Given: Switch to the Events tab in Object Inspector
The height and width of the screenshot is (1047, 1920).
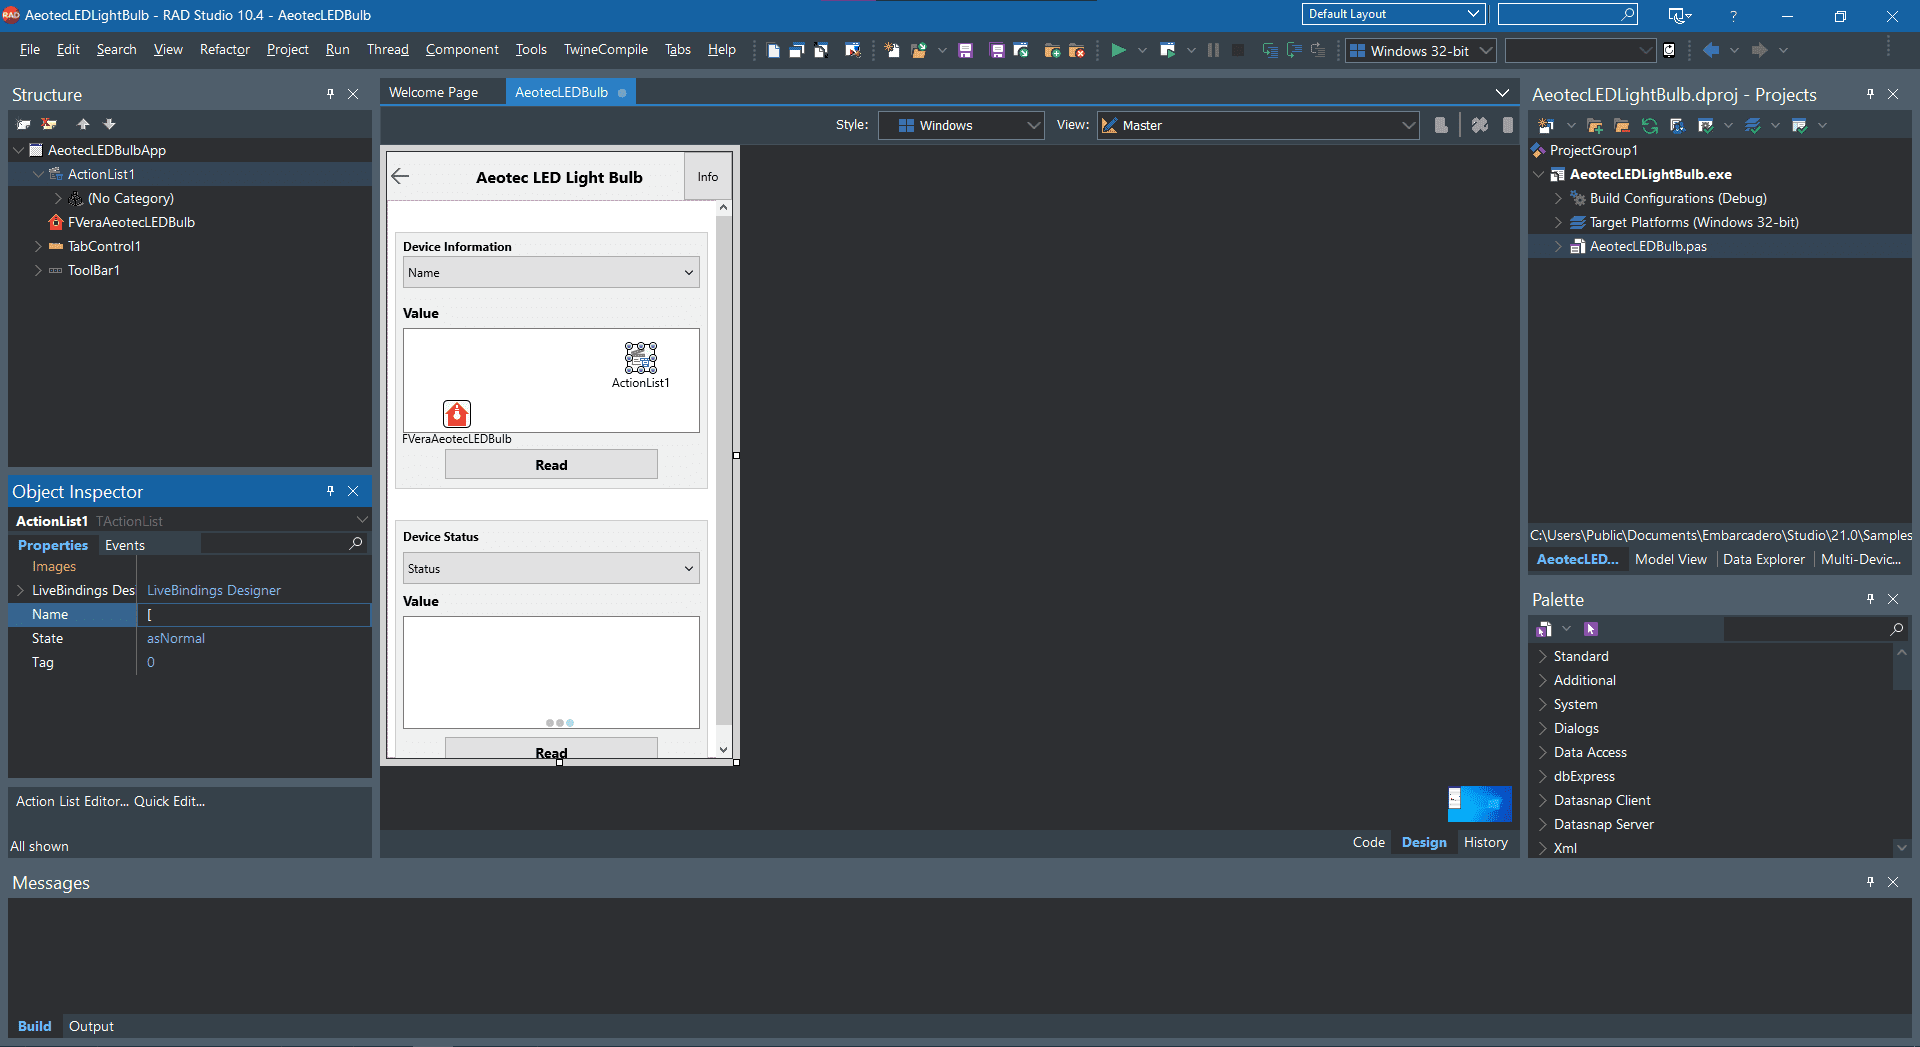Looking at the screenshot, I should tap(125, 545).
